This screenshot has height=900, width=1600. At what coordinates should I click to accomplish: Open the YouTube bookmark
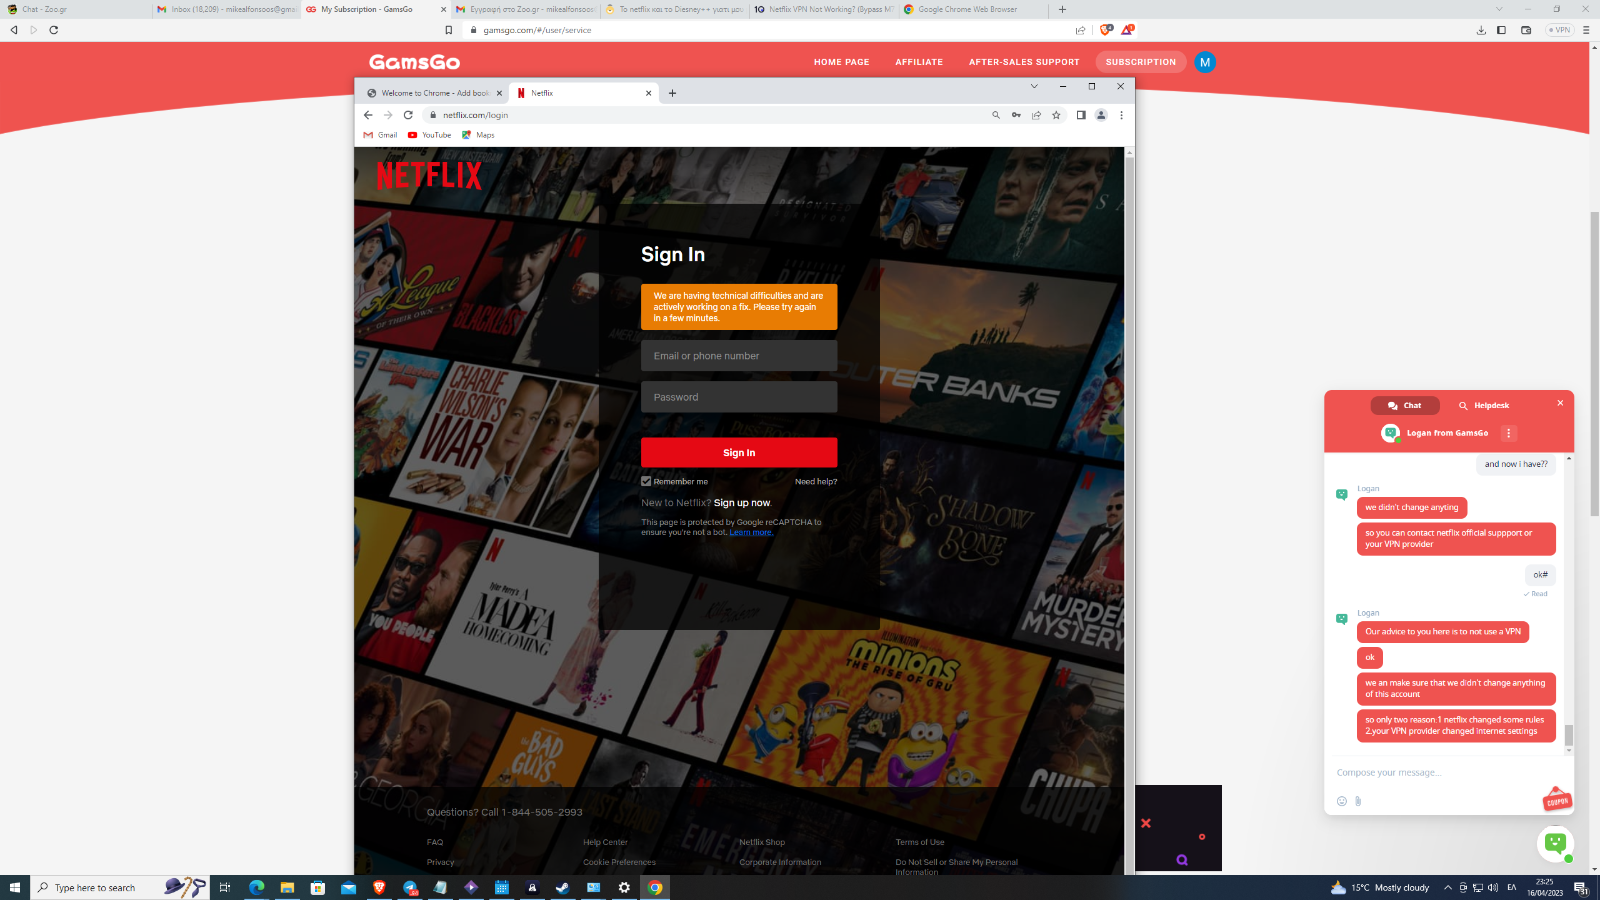(430, 135)
